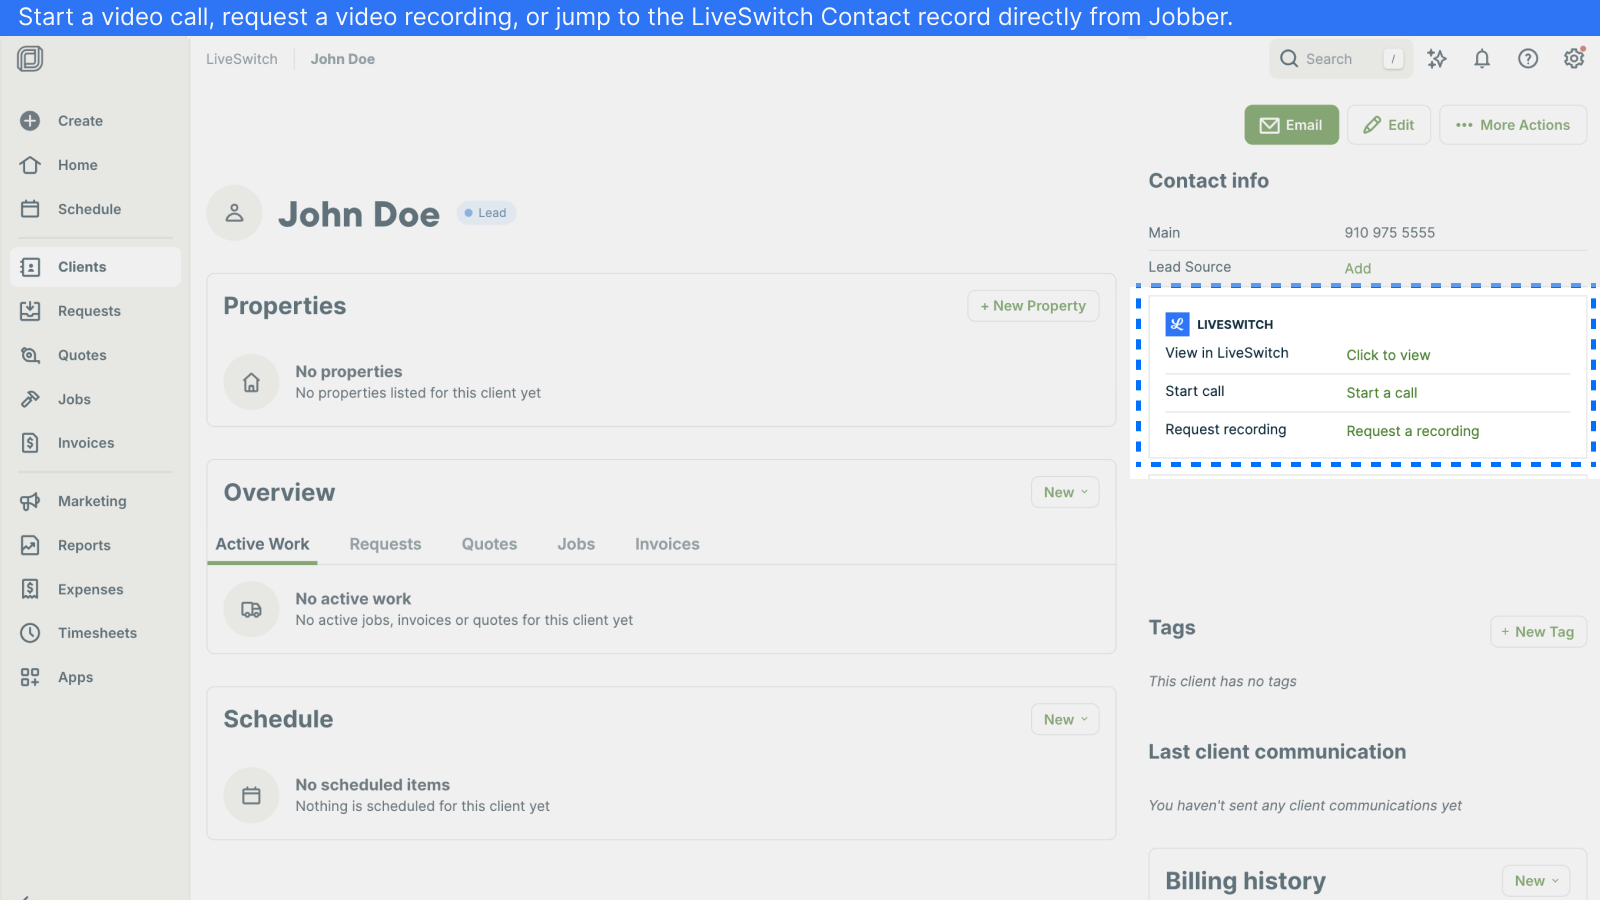Open Timesheets label in sidebar
Viewport: 1600px width, 900px height.
(97, 633)
